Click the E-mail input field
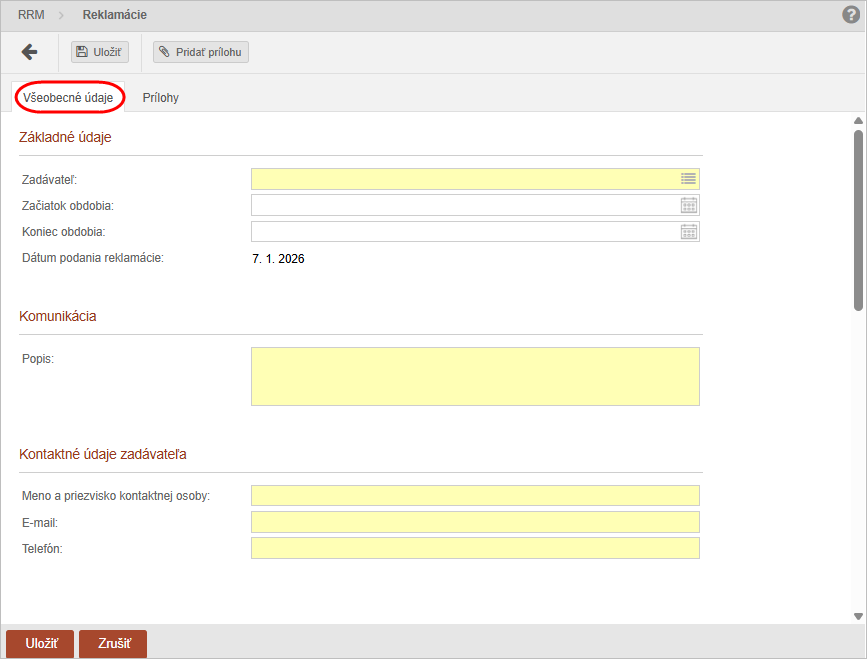The width and height of the screenshot is (867, 668). click(x=475, y=522)
